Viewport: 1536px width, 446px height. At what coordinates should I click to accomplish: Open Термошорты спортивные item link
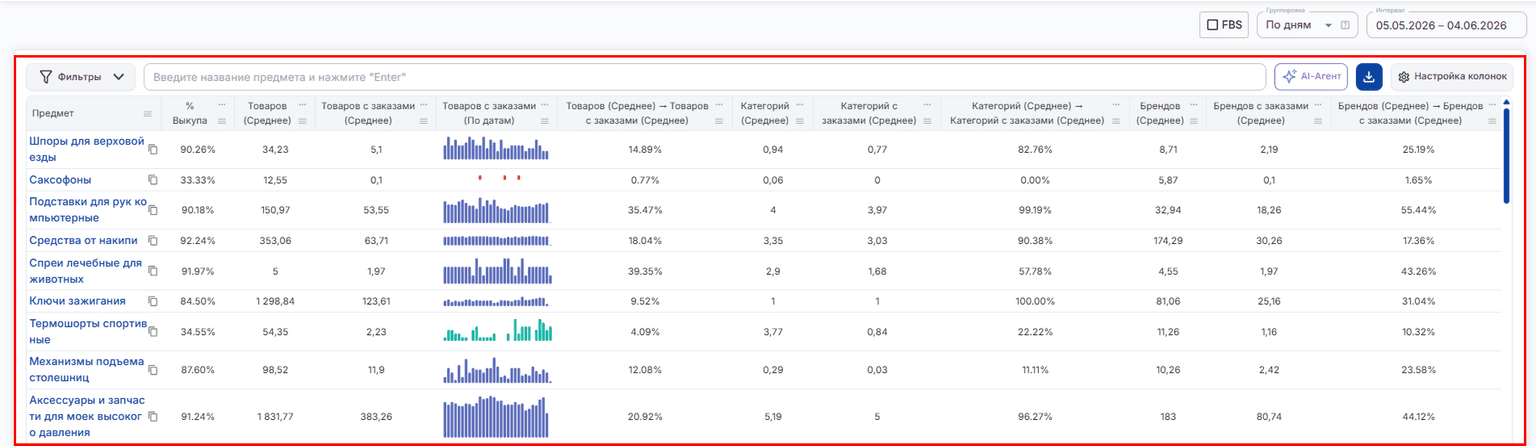click(x=88, y=332)
